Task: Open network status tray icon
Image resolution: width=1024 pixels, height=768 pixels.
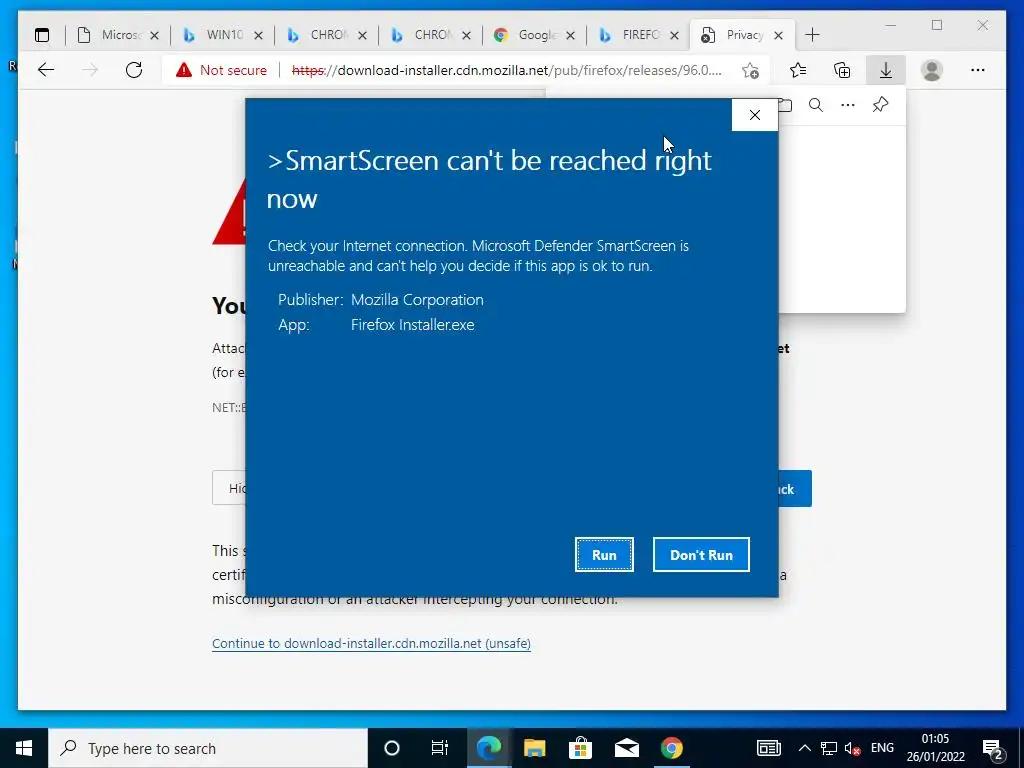Action: click(x=829, y=748)
